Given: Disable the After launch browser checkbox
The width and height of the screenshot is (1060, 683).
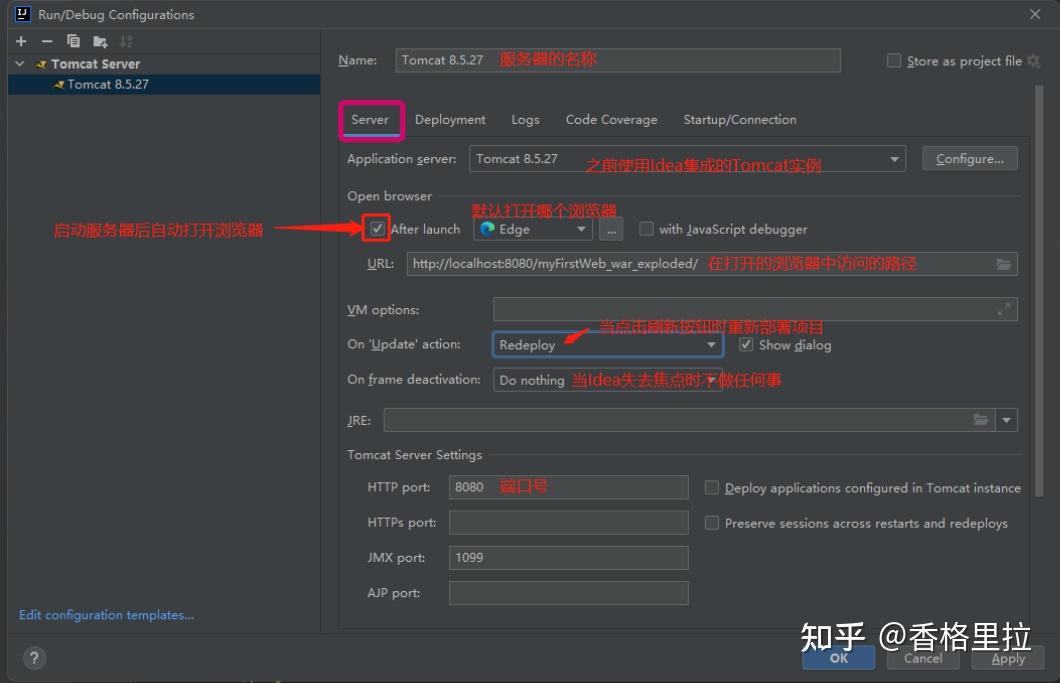Looking at the screenshot, I should (x=376, y=228).
